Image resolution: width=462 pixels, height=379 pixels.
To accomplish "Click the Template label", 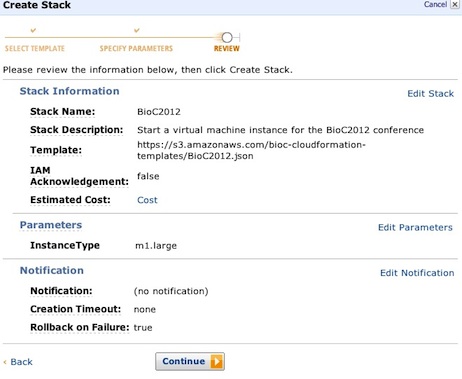I will (x=56, y=150).
